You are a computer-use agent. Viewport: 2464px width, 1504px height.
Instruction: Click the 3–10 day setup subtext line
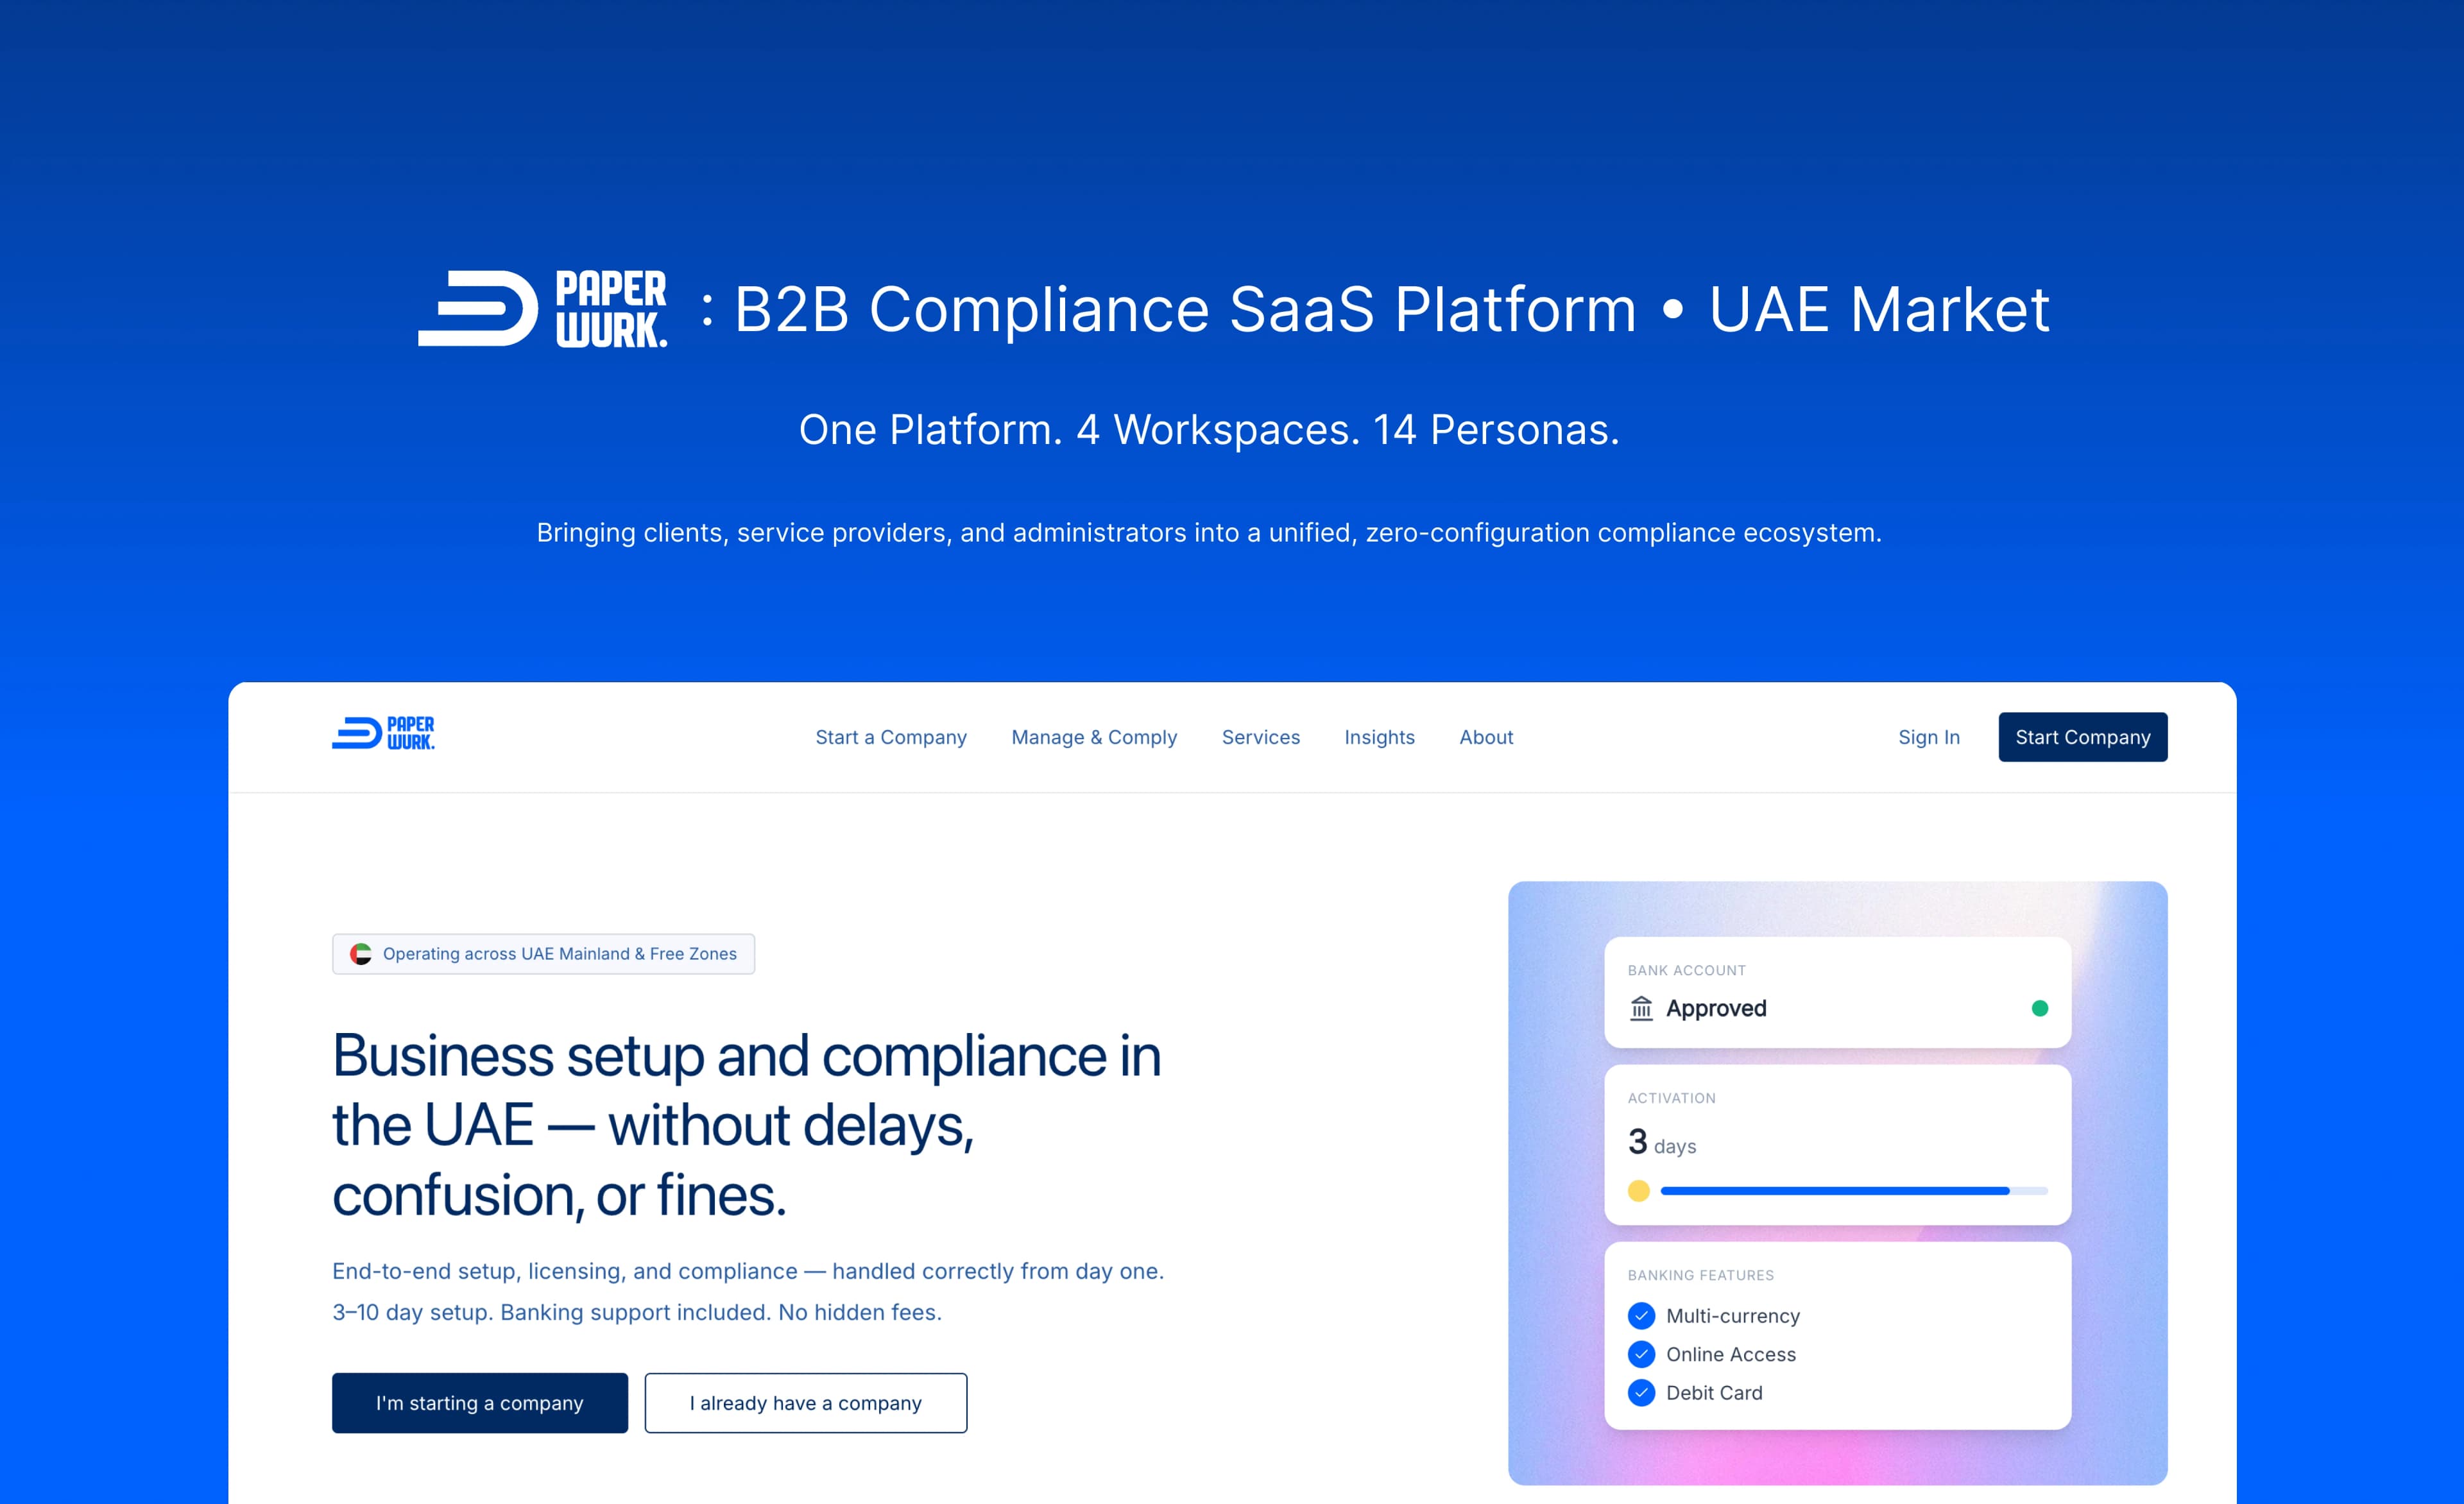tap(637, 1312)
